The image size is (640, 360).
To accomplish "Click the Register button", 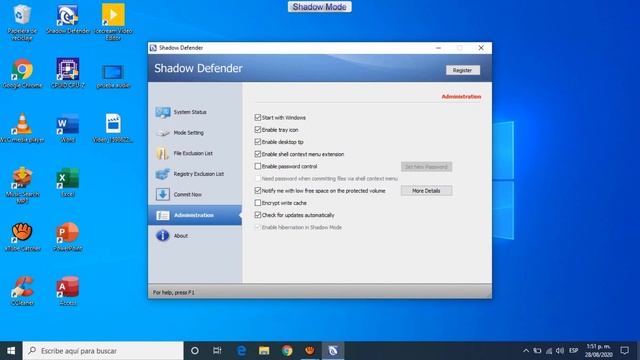I will [x=462, y=70].
